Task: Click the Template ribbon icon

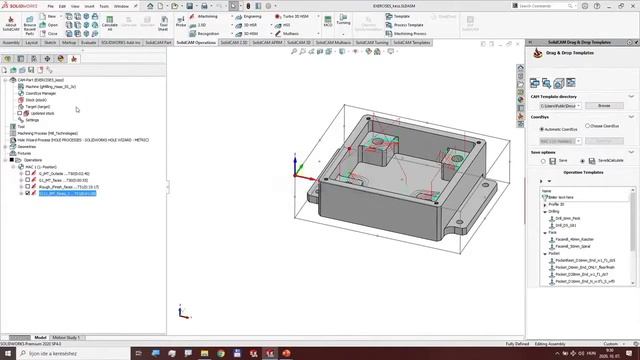Action: point(398,16)
